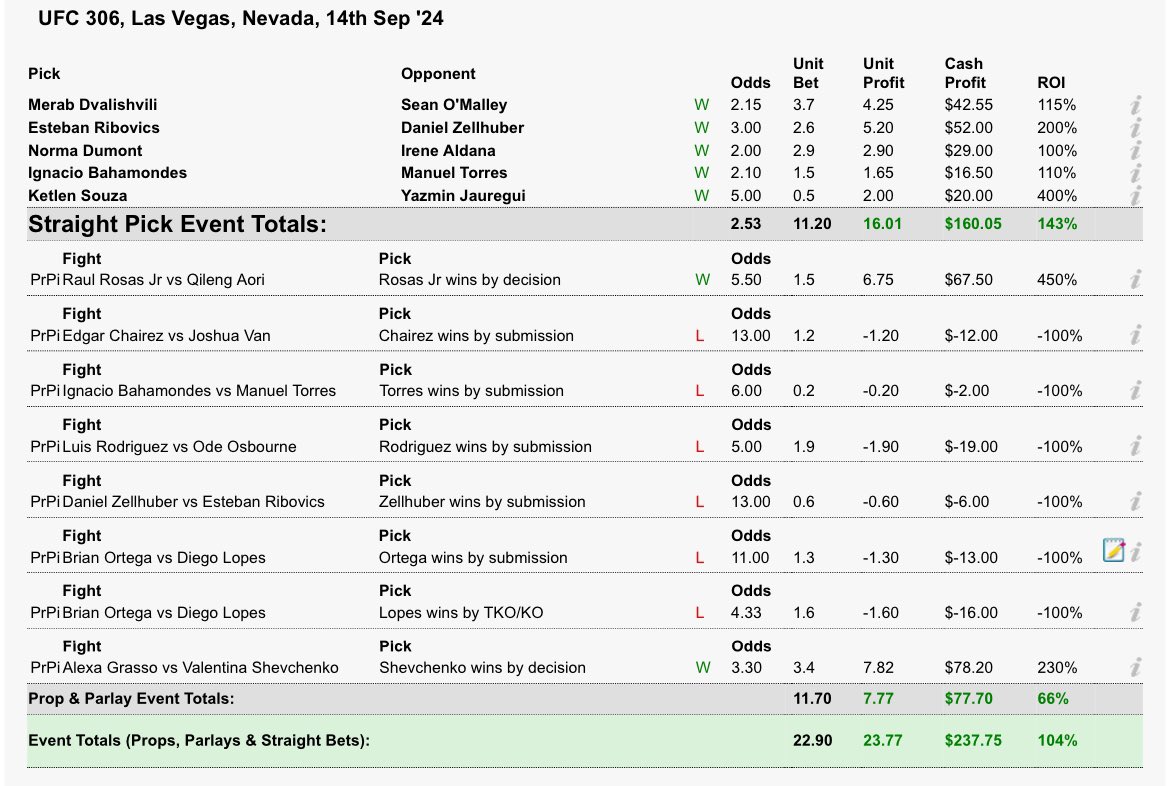This screenshot has width=1170, height=786.
Task: Click the 143% straight pick ROI
Action: [x=1057, y=224]
